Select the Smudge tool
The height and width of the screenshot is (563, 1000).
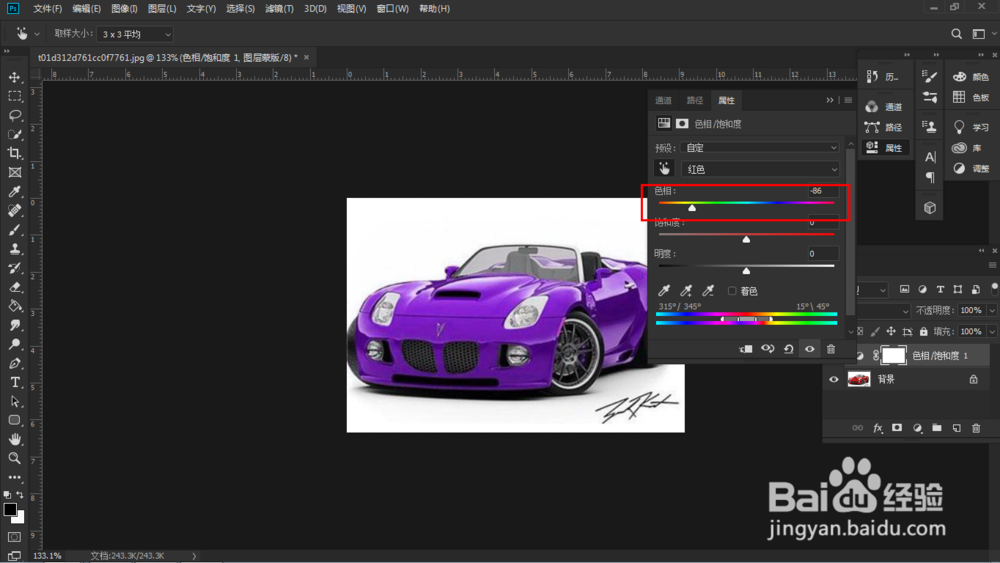(x=14, y=325)
